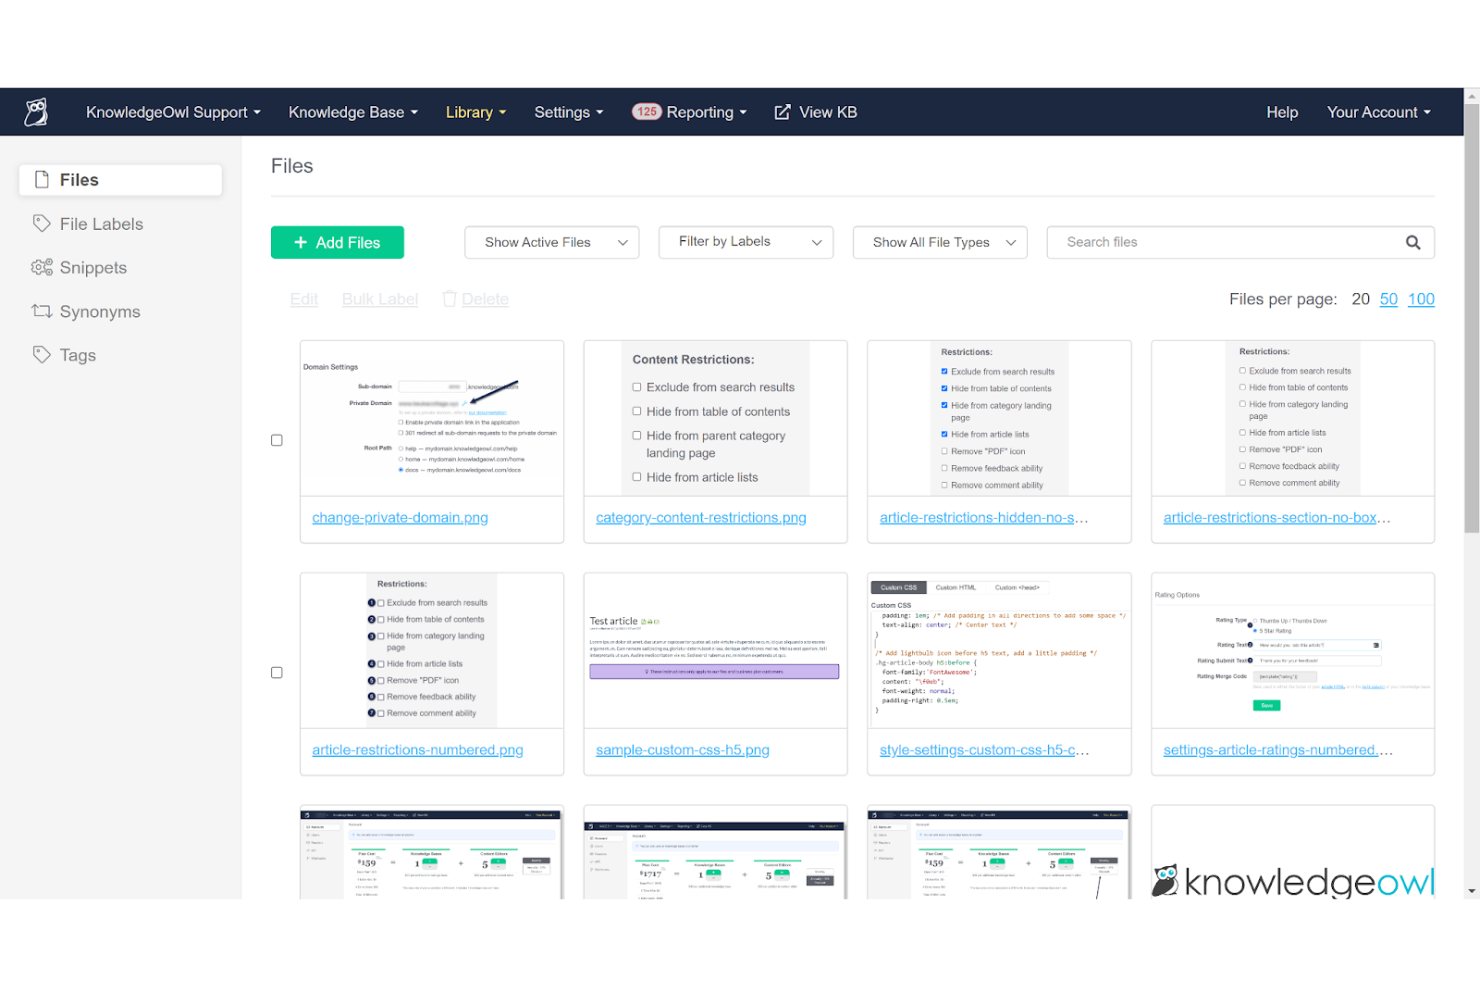Click the Snippets gear icon
The image size is (1480, 987).
click(41, 267)
